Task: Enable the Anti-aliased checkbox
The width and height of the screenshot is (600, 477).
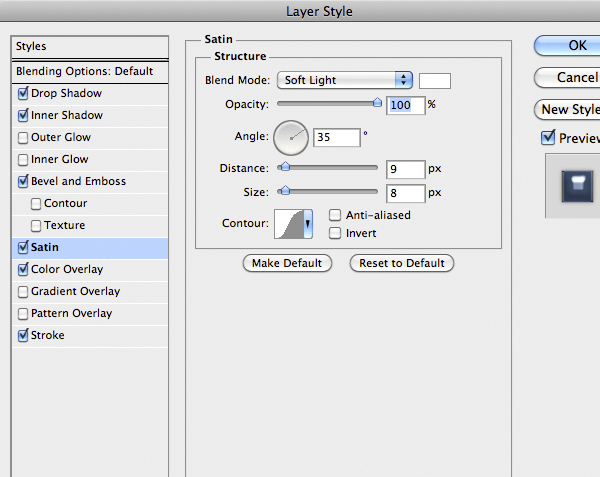Action: 335,215
